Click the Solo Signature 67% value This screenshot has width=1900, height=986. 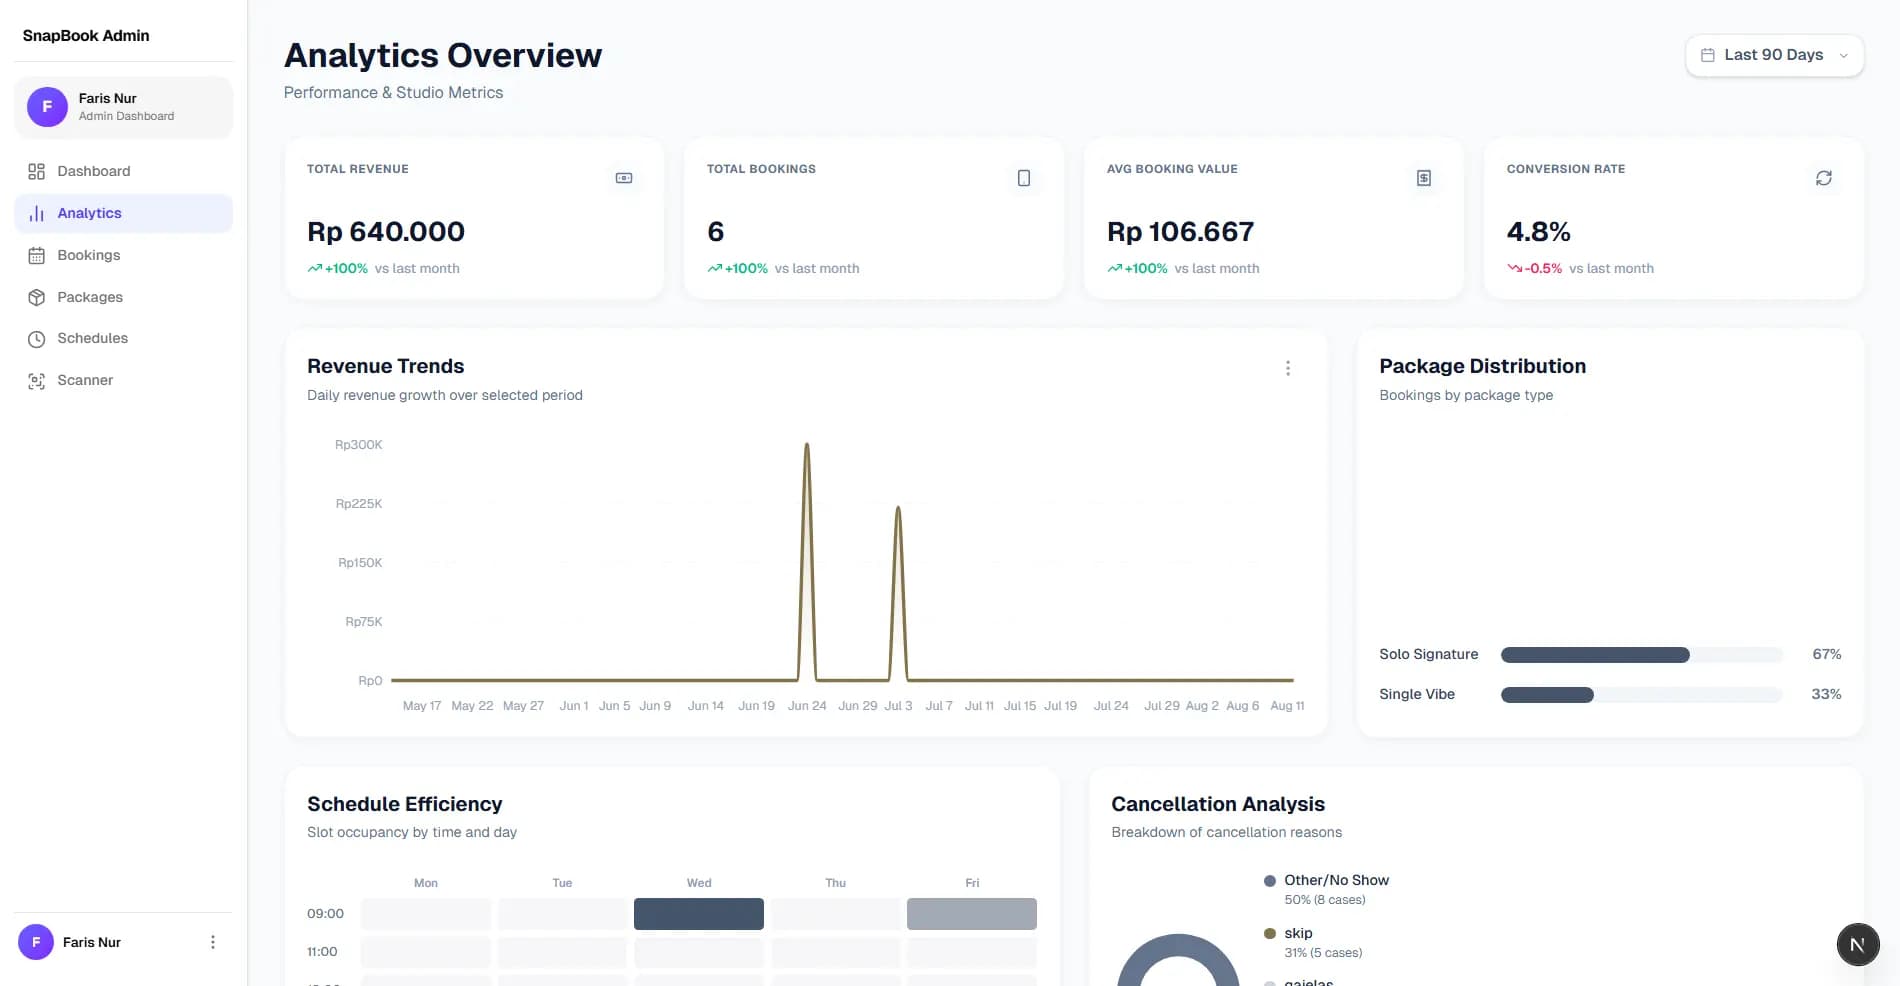click(1827, 654)
